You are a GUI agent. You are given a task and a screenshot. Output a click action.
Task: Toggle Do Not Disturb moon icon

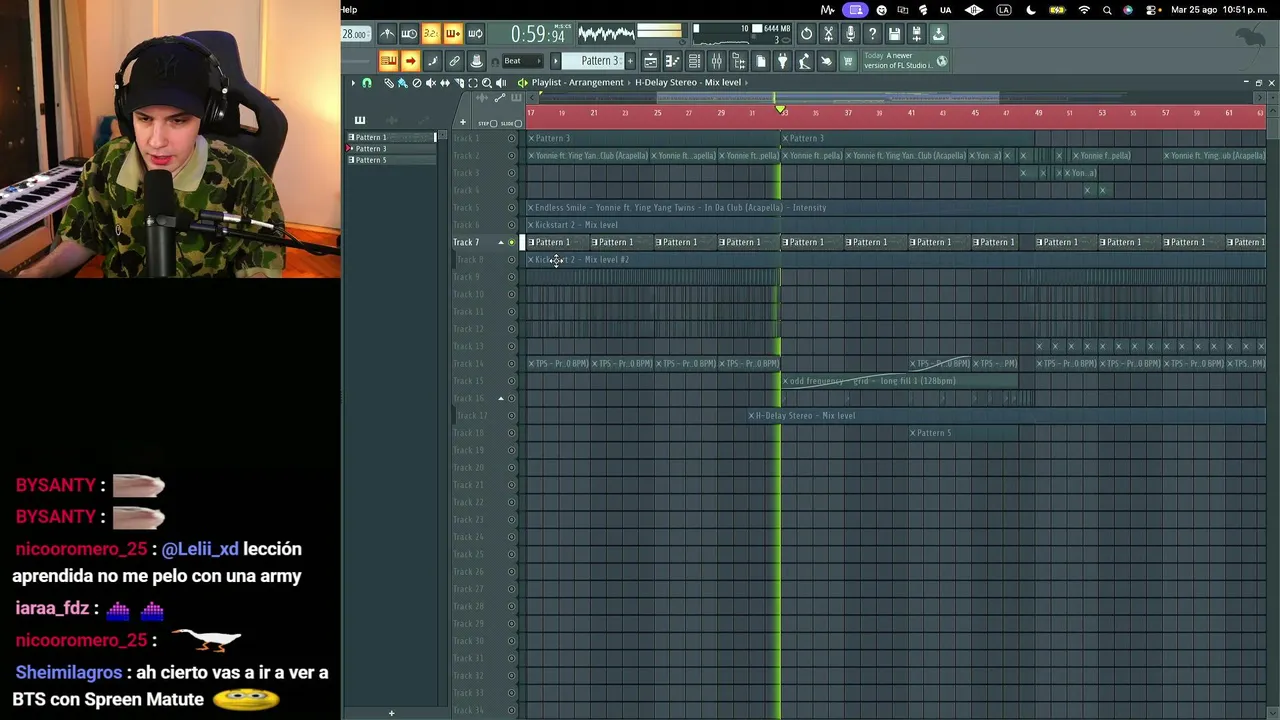pos(1031,10)
